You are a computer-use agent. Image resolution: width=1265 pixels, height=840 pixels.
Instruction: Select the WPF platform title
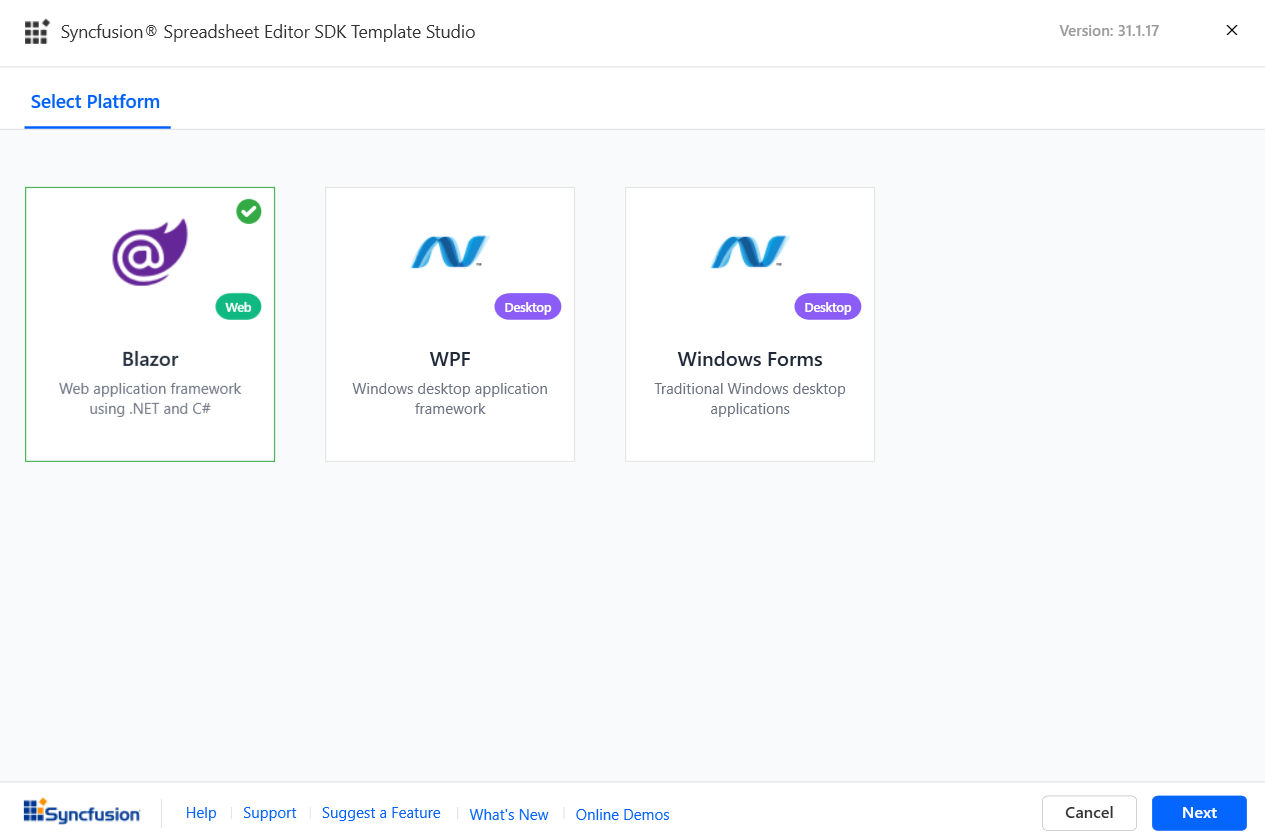coord(450,359)
